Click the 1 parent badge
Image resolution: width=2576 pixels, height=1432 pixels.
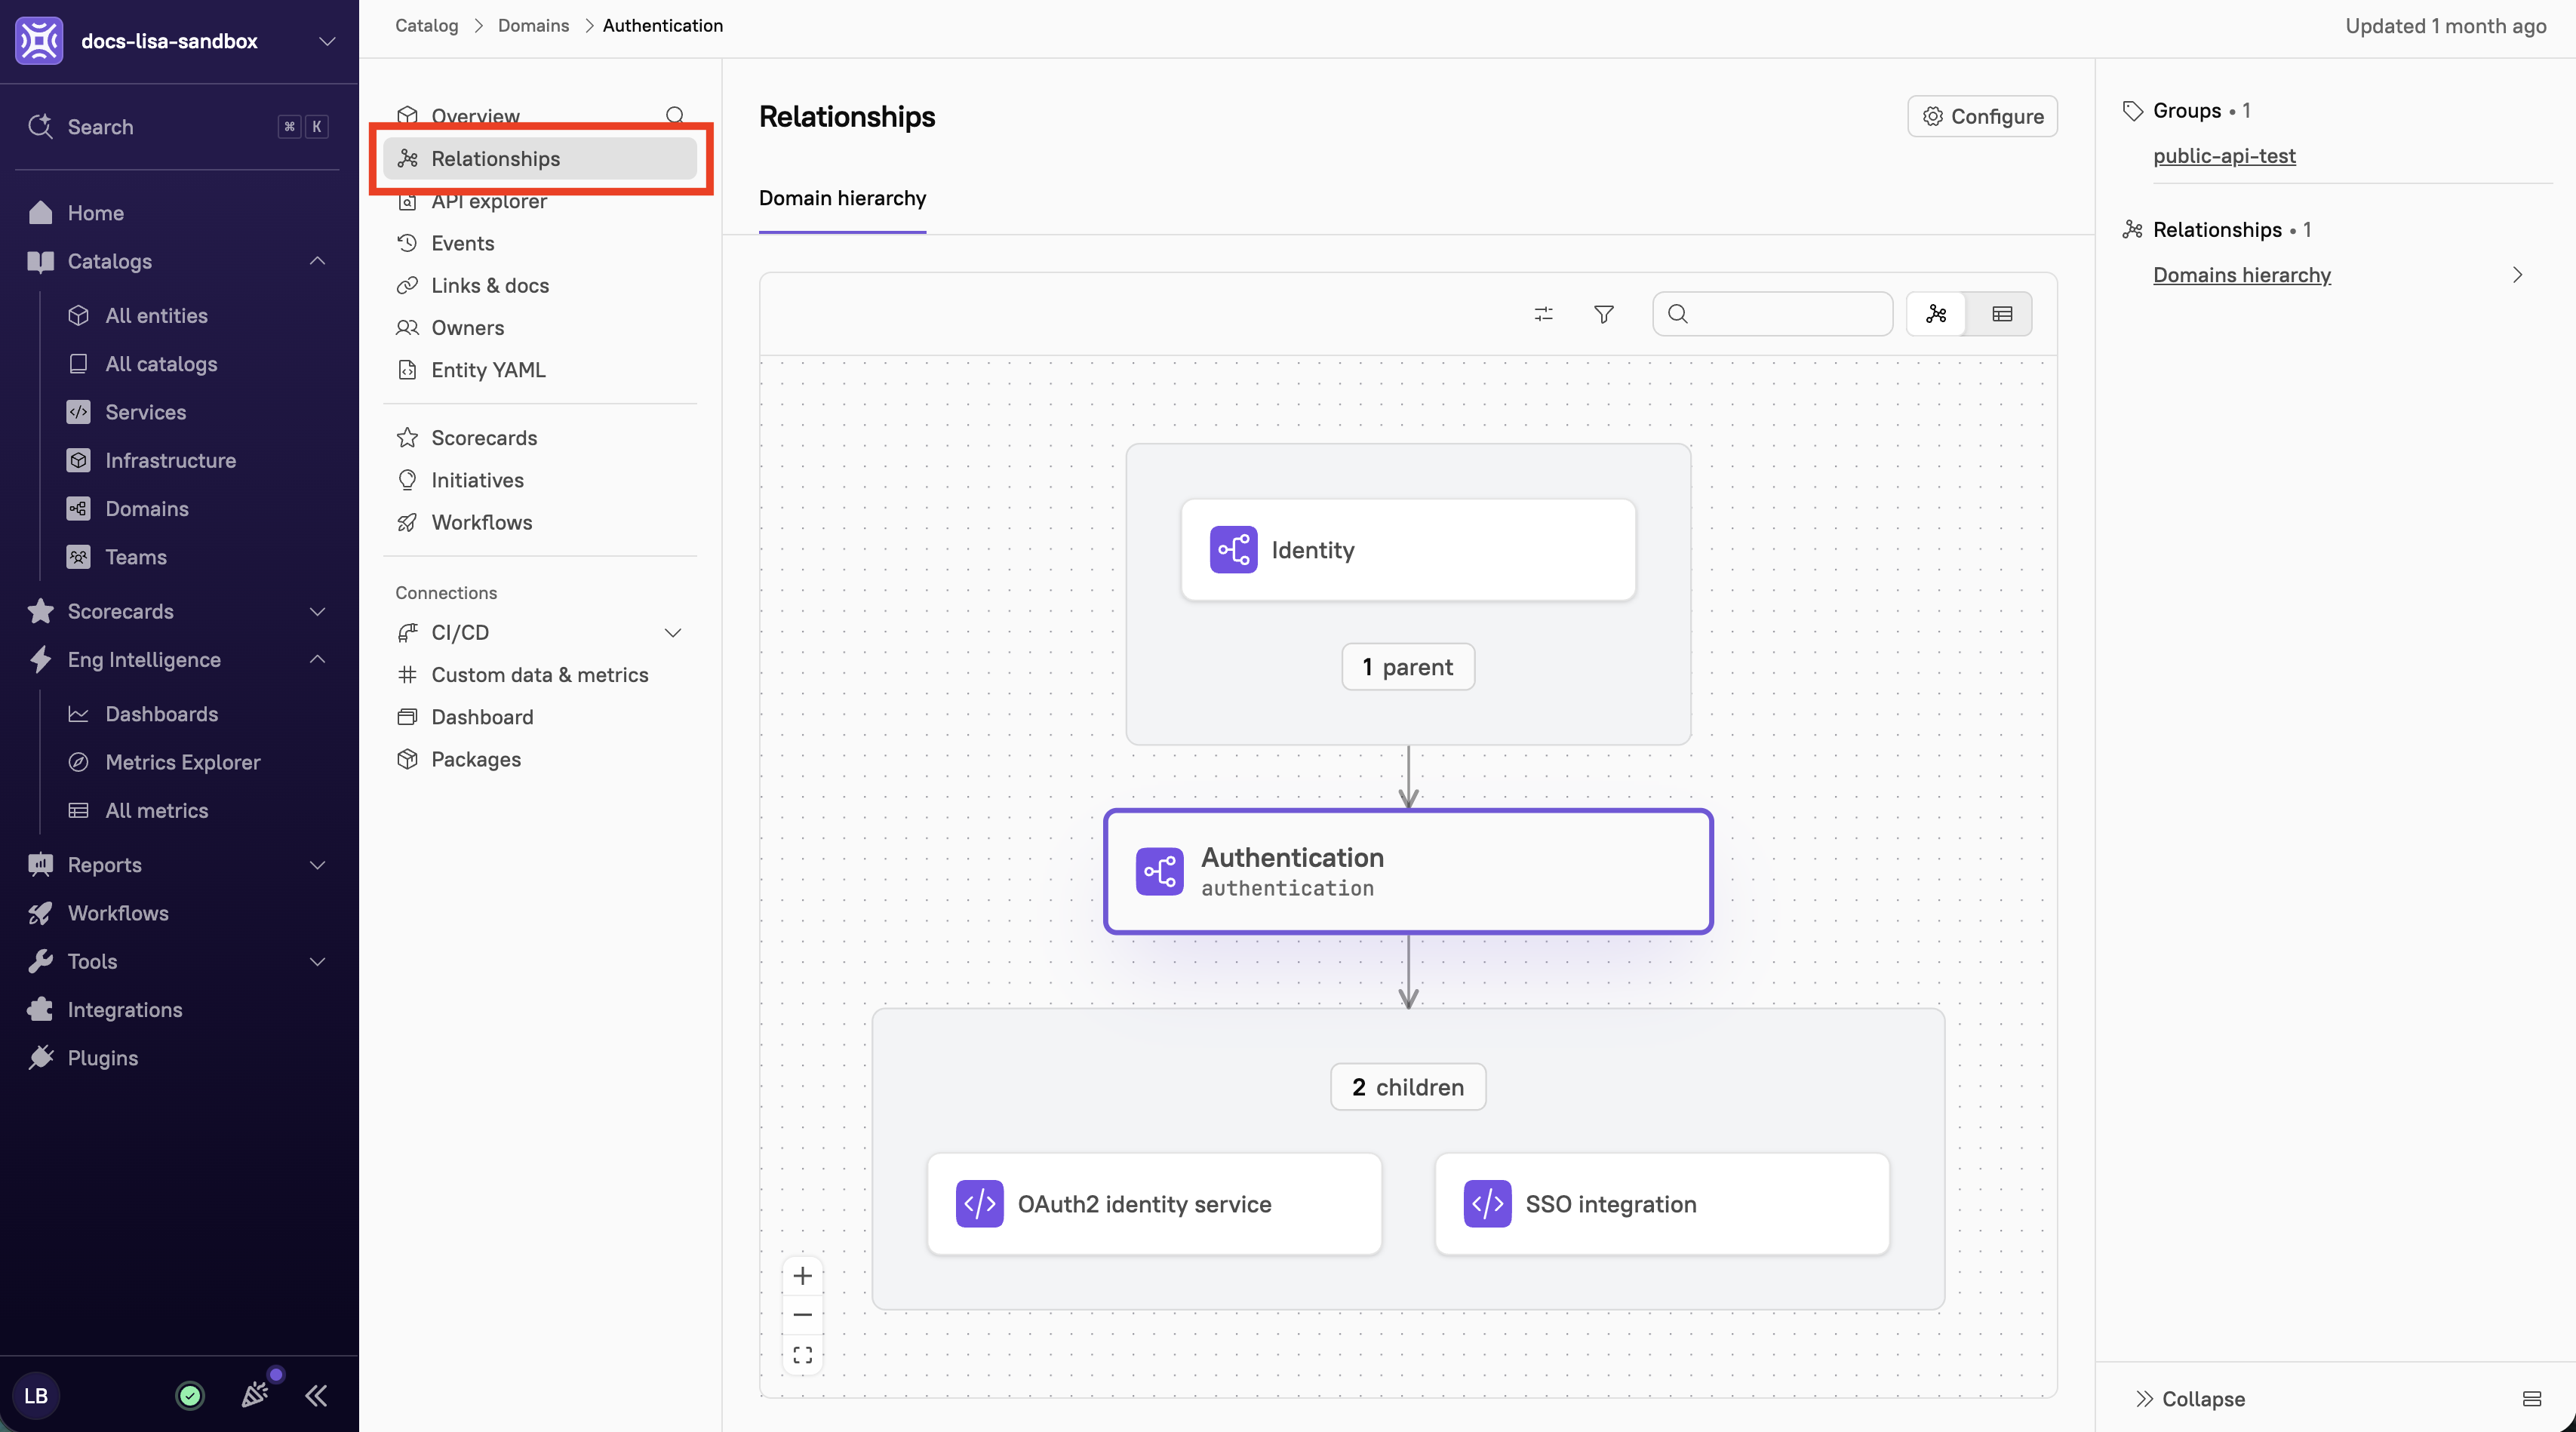[1408, 667]
